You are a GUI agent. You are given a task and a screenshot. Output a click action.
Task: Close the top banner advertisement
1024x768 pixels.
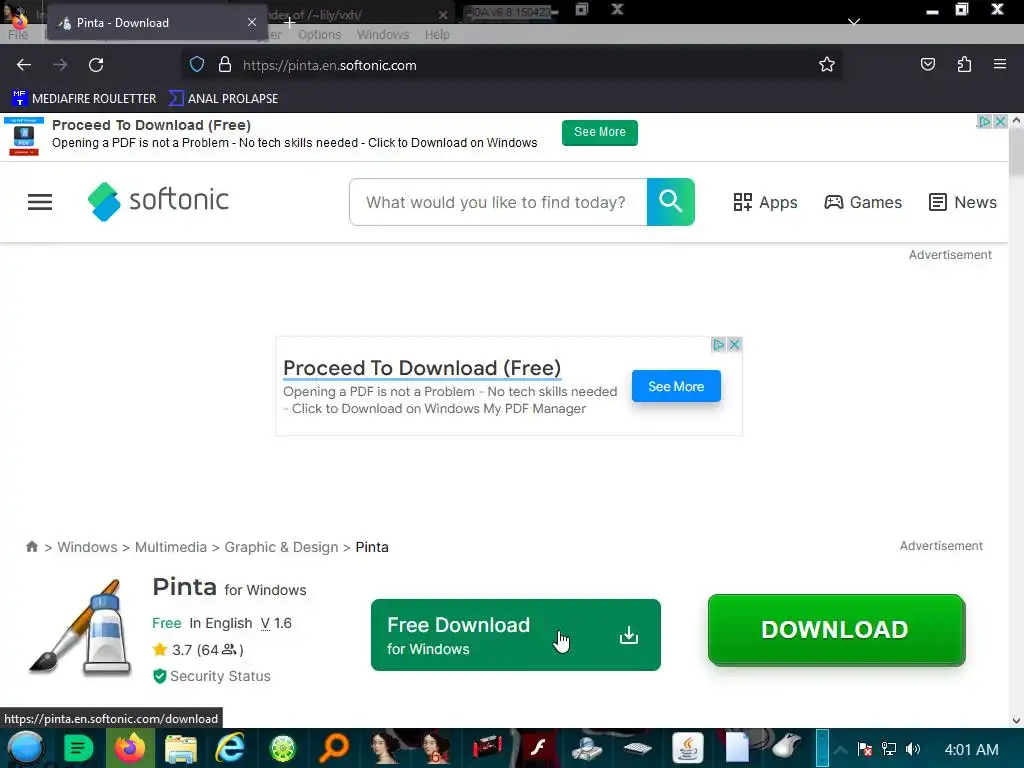pyautogui.click(x=1000, y=121)
